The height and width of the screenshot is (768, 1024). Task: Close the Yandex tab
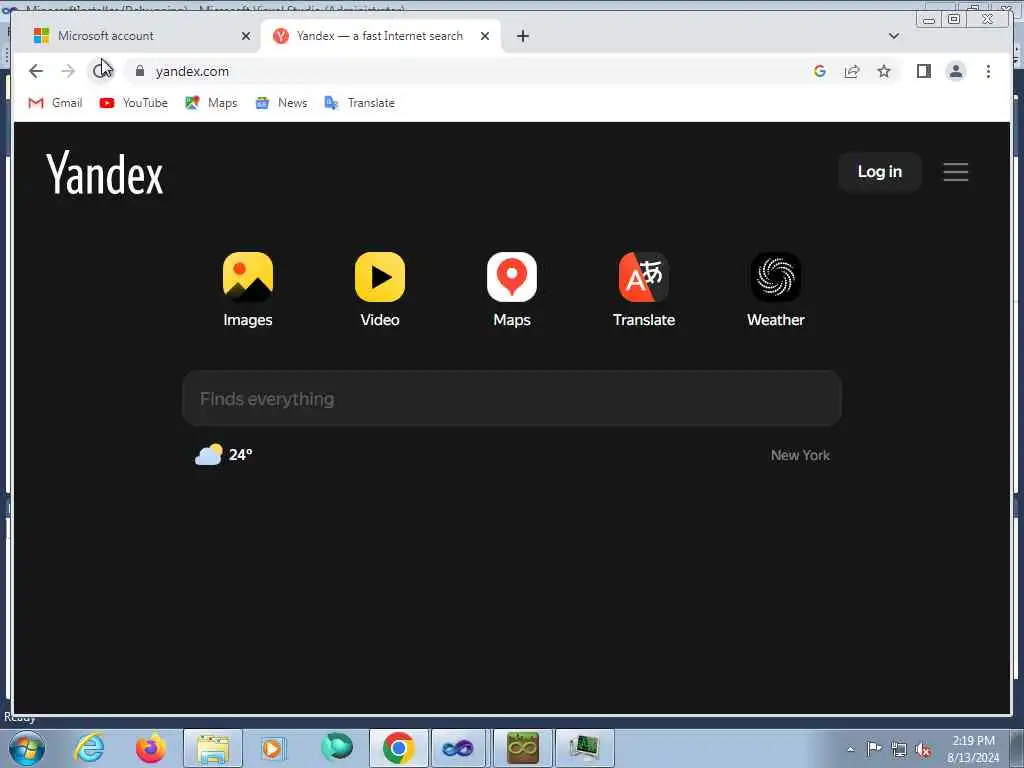click(485, 36)
